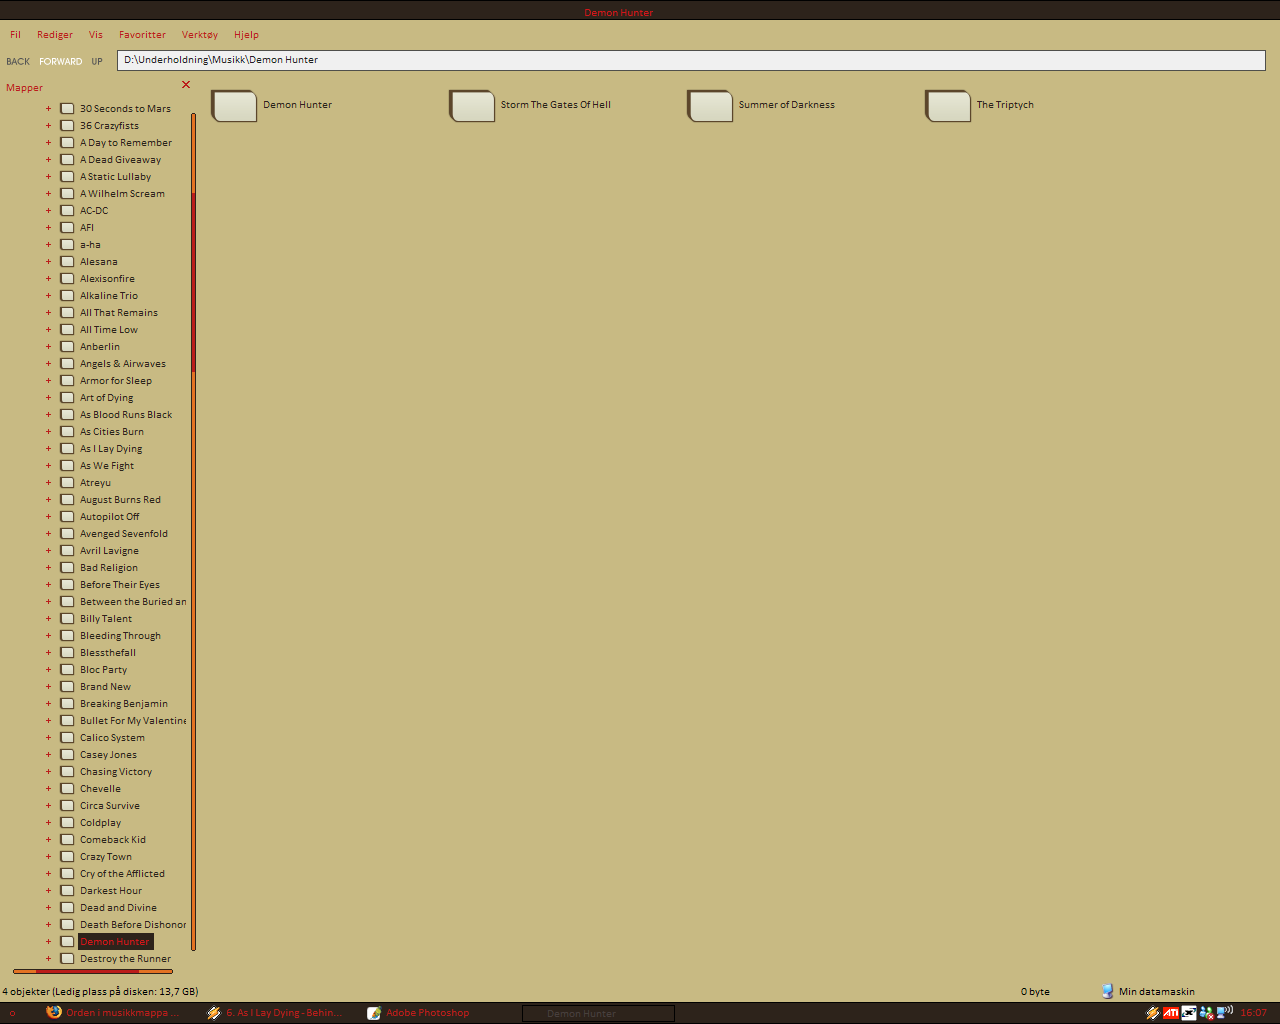Click the Winamp tray icon

1153,1013
